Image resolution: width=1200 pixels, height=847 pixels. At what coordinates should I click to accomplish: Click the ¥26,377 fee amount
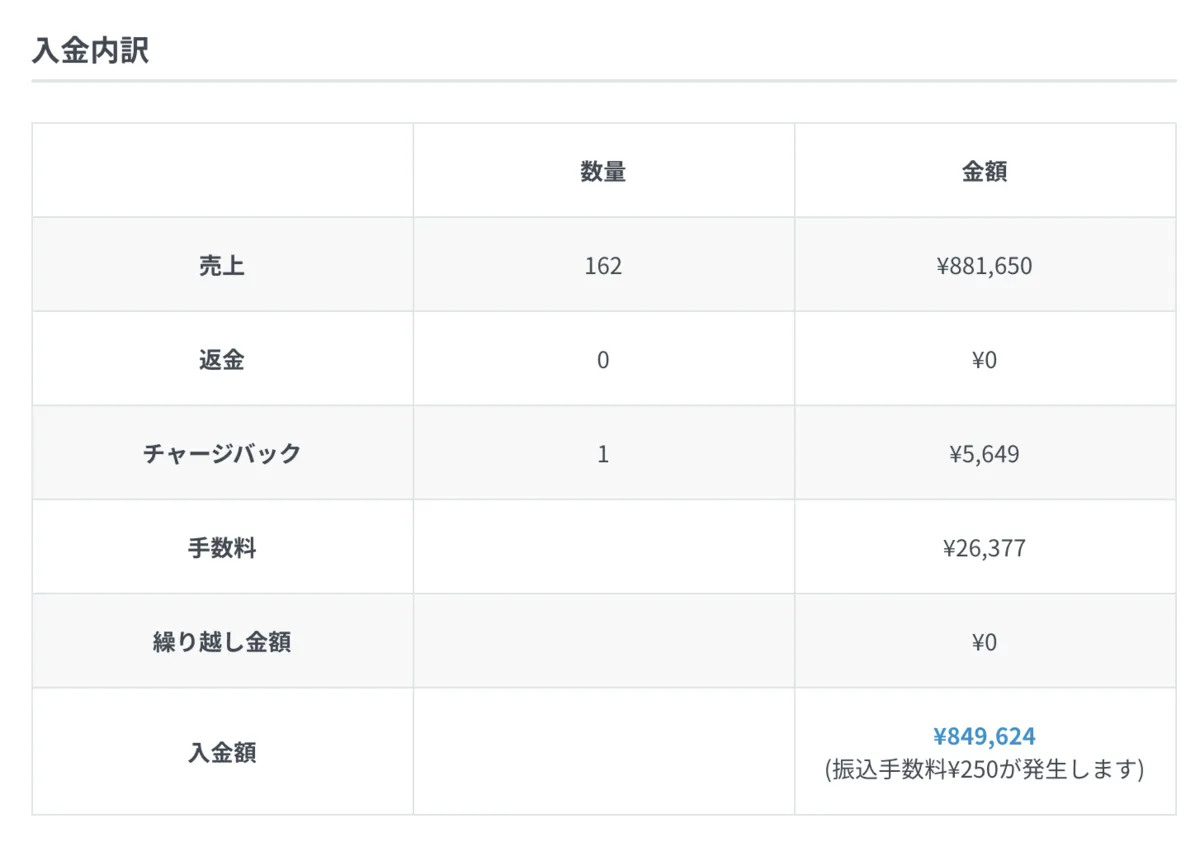coord(985,548)
